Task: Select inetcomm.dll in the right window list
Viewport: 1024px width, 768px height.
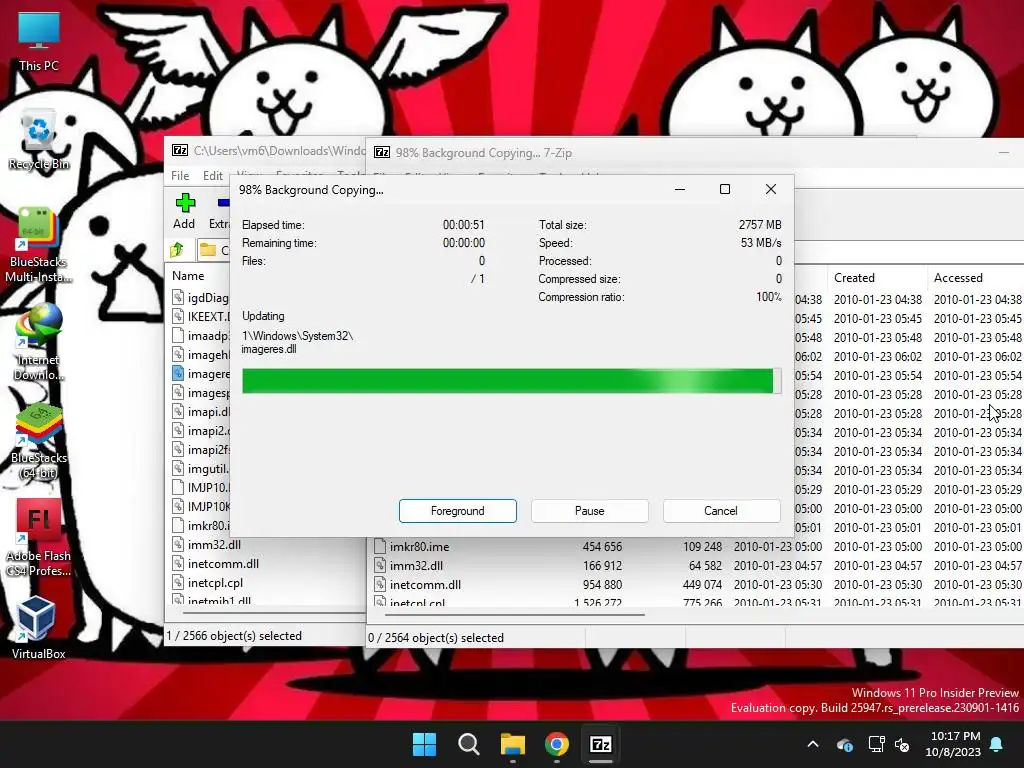Action: (425, 584)
